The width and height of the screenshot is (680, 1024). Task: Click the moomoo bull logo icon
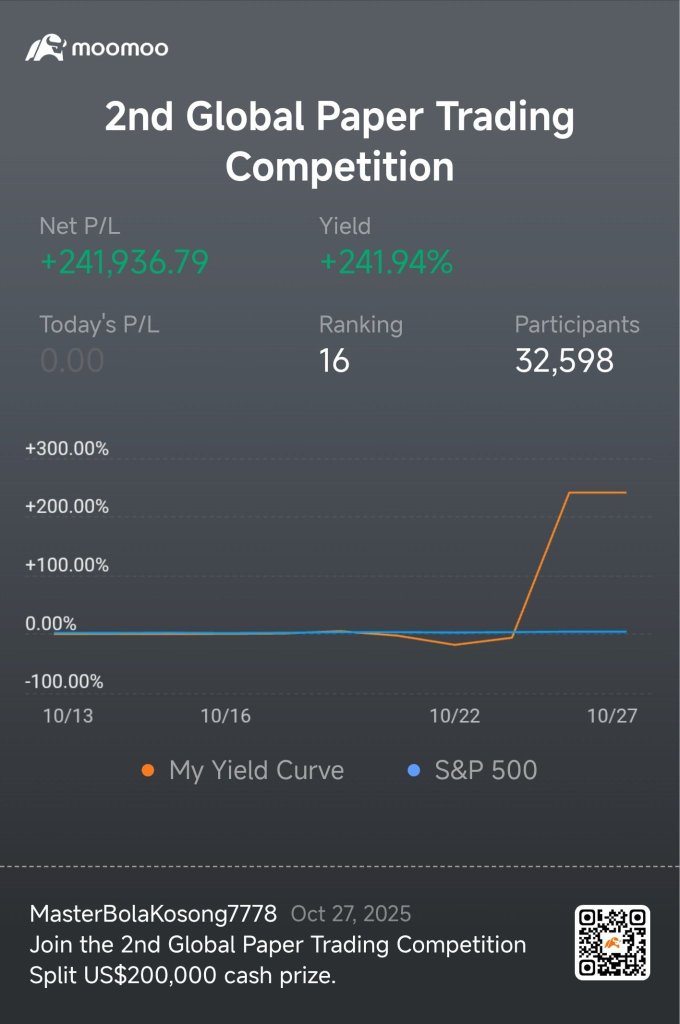tap(46, 48)
